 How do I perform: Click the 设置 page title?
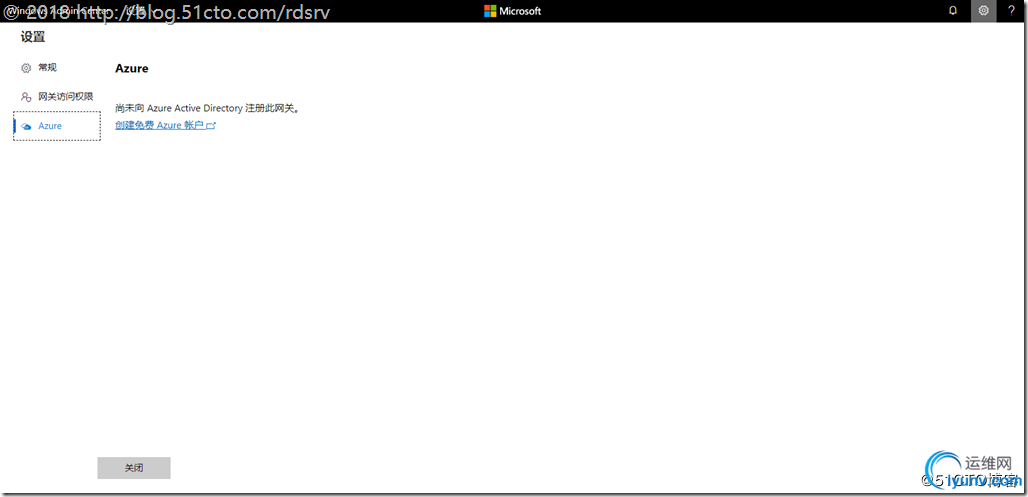(x=33, y=37)
